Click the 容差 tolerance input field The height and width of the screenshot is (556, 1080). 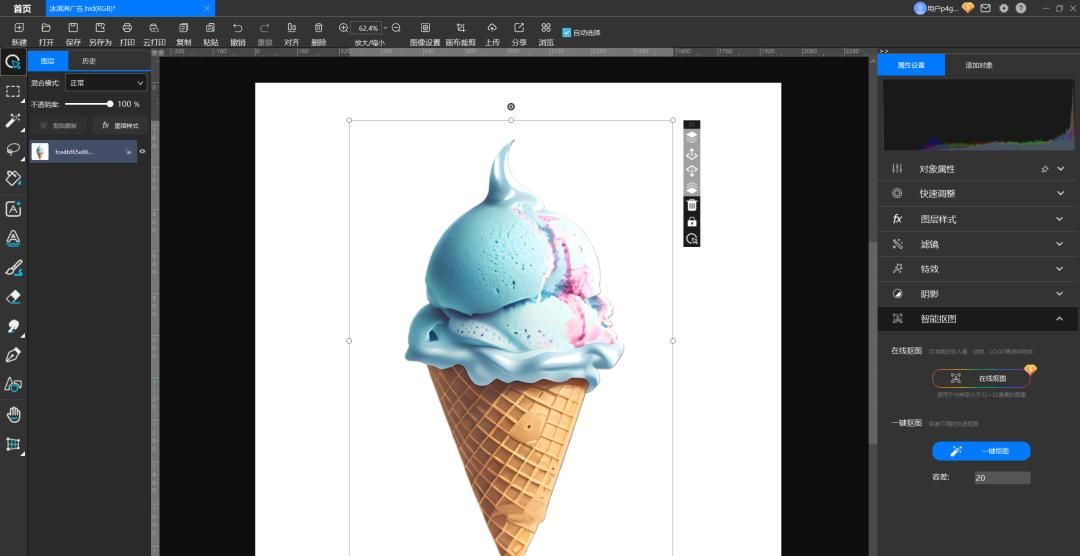click(1002, 477)
